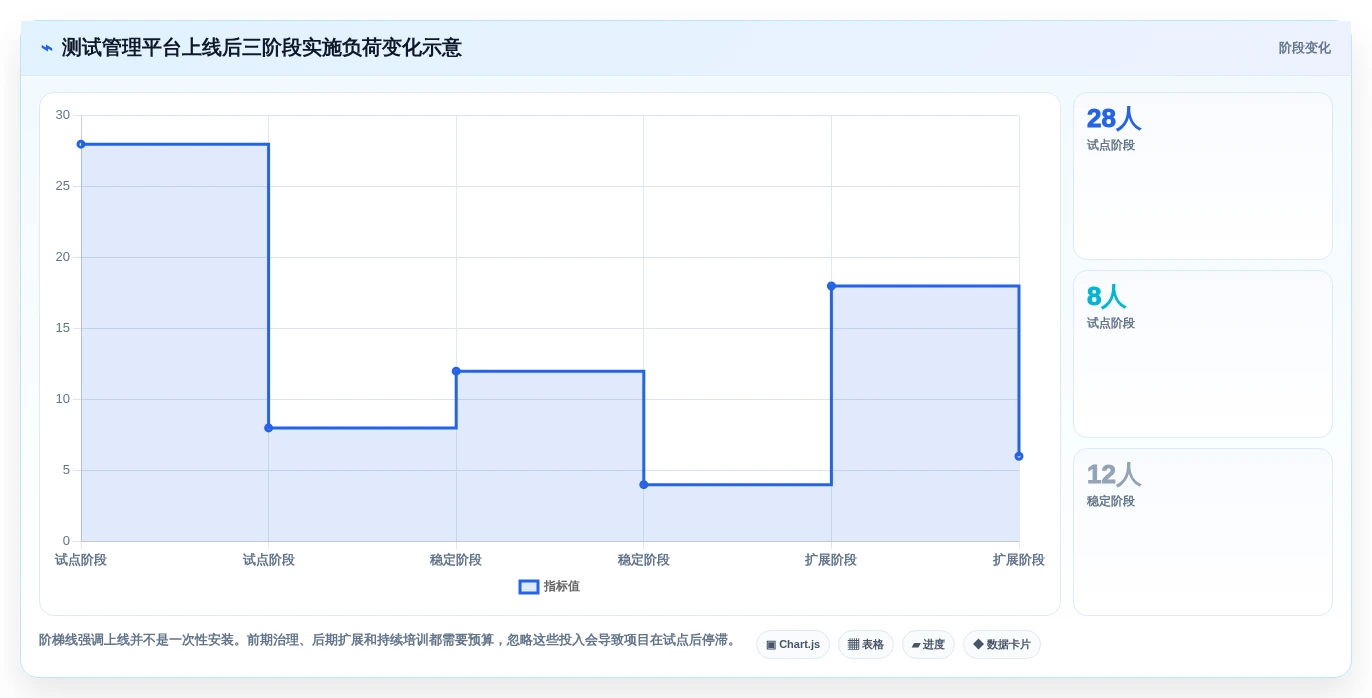Click the data point at value 8

click(x=268, y=428)
